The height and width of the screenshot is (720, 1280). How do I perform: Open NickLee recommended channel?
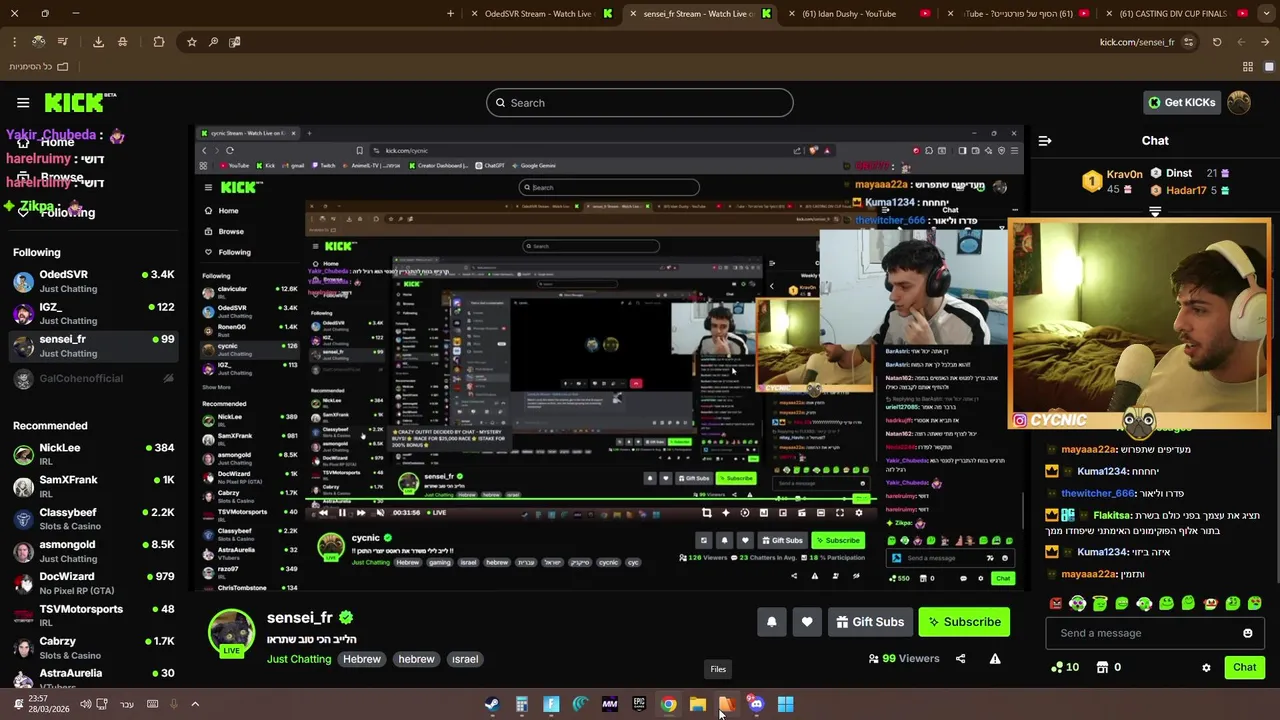pos(95,454)
